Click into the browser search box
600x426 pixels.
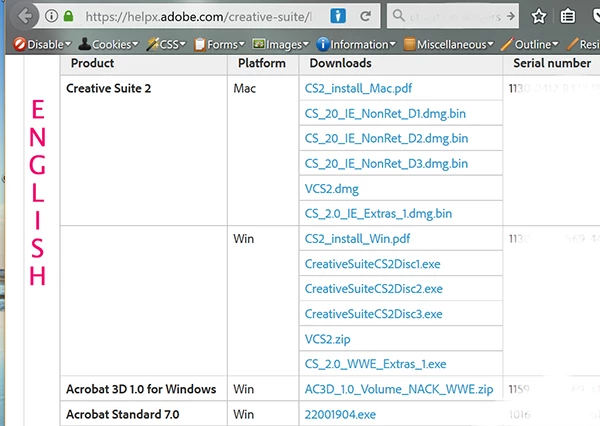pos(455,16)
